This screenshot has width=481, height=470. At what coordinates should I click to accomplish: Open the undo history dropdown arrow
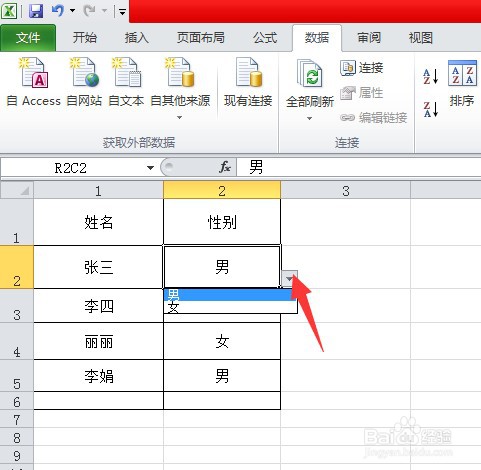(x=72, y=11)
